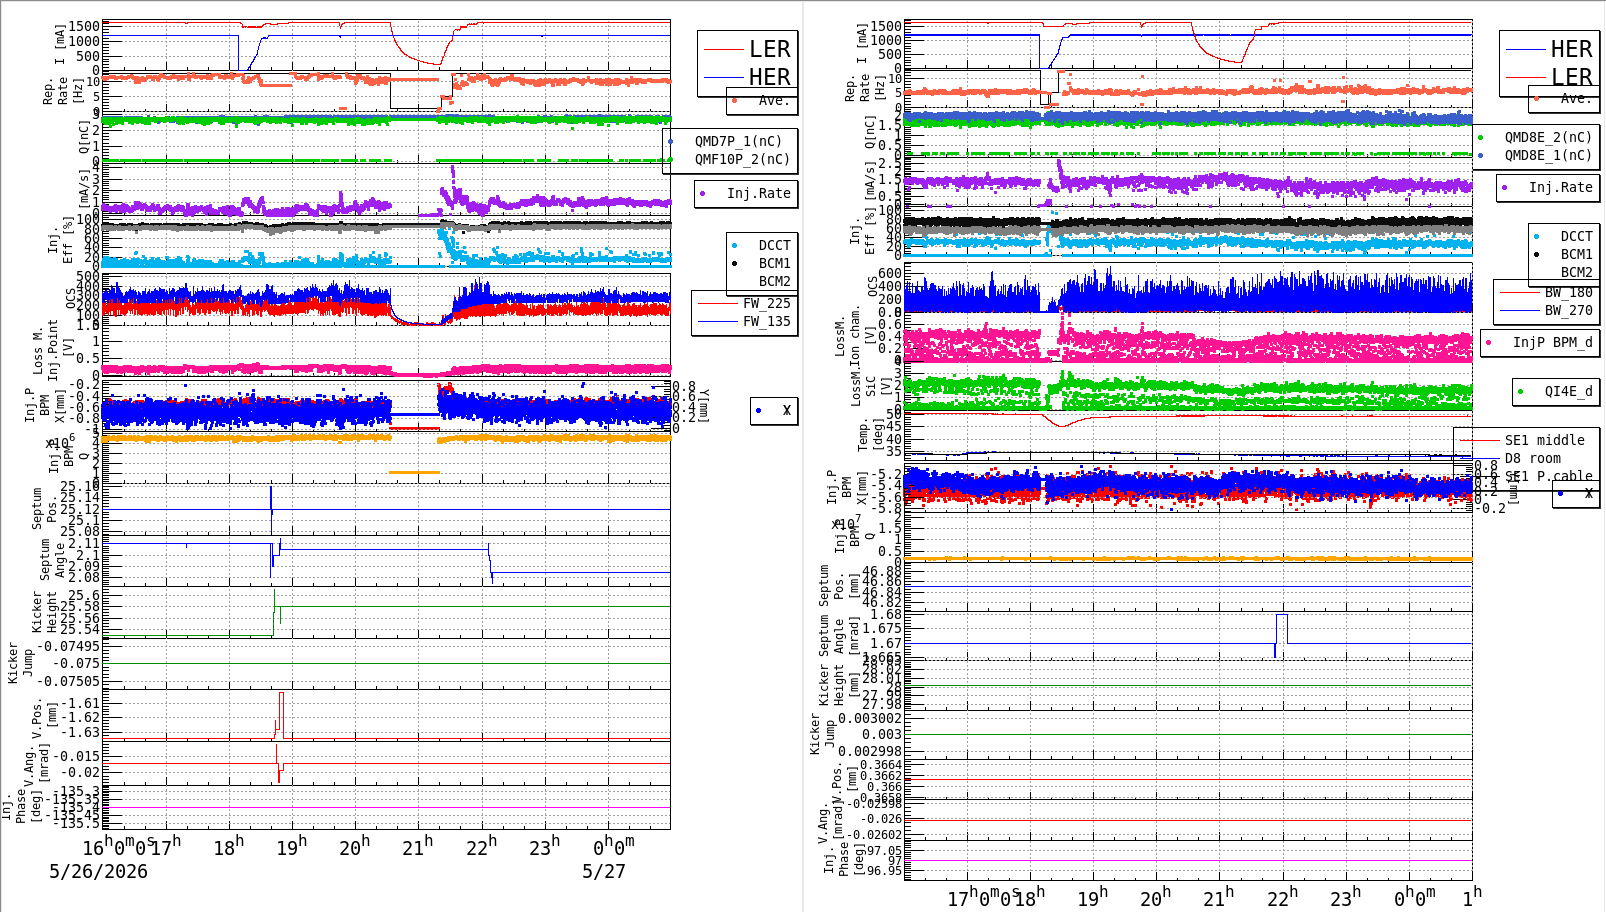This screenshot has height=912, width=1606.
Task: Click the 20h tick label on left plot
Action: click(x=355, y=847)
